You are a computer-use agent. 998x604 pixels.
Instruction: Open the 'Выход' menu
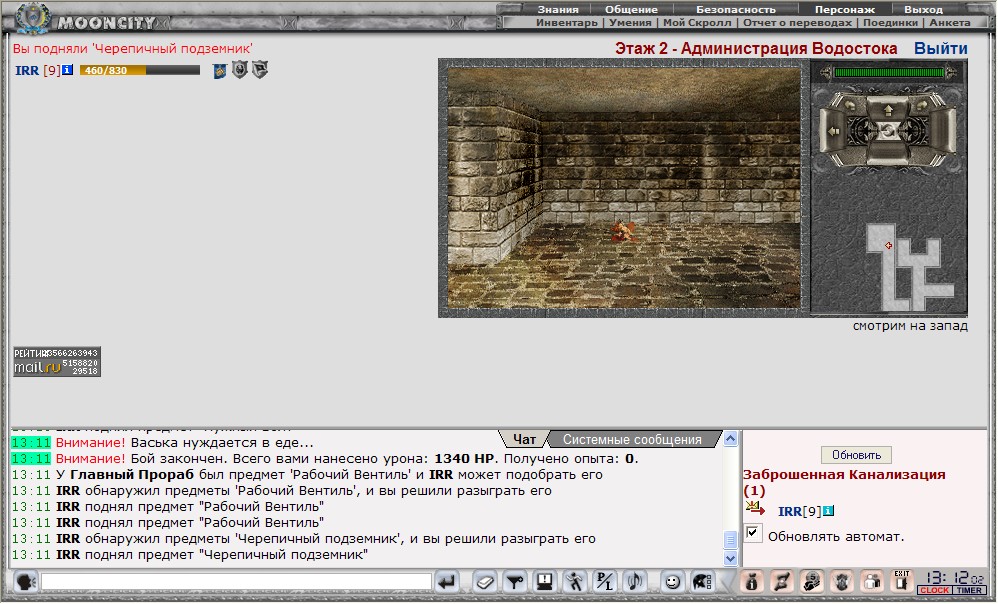tap(924, 10)
